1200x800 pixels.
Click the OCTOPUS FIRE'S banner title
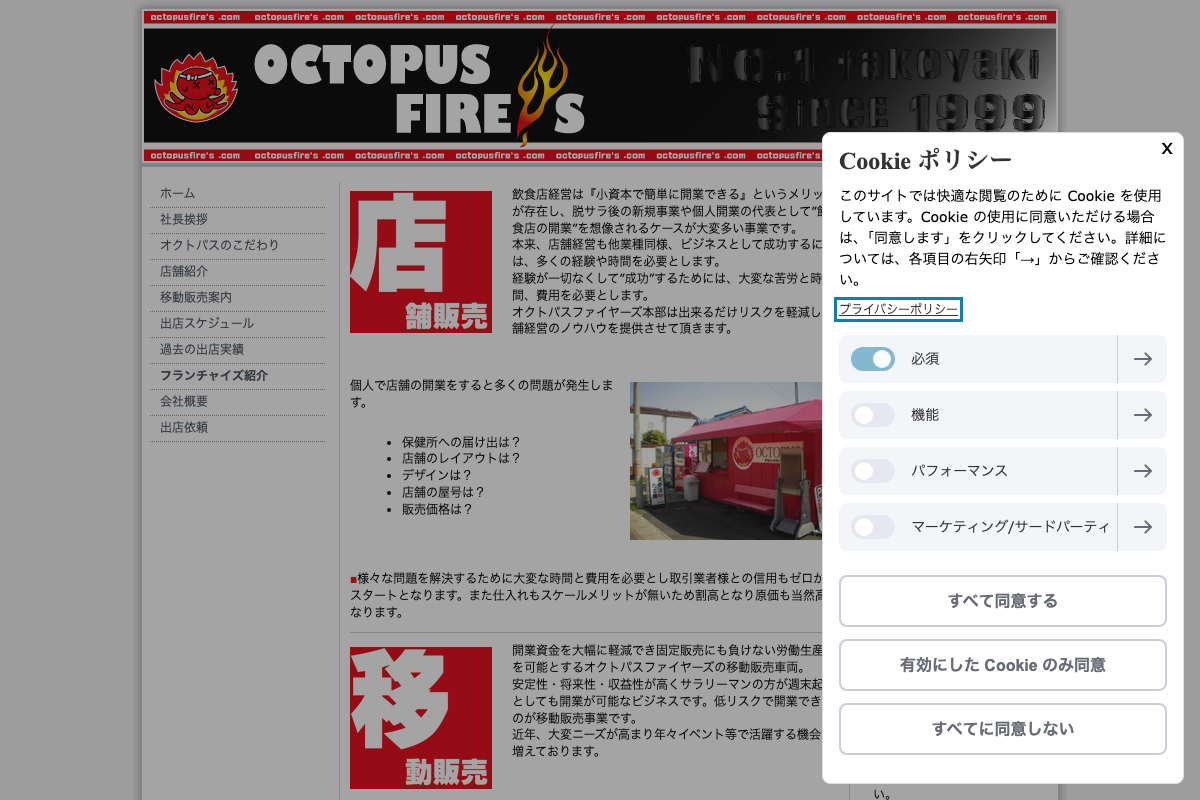420,90
